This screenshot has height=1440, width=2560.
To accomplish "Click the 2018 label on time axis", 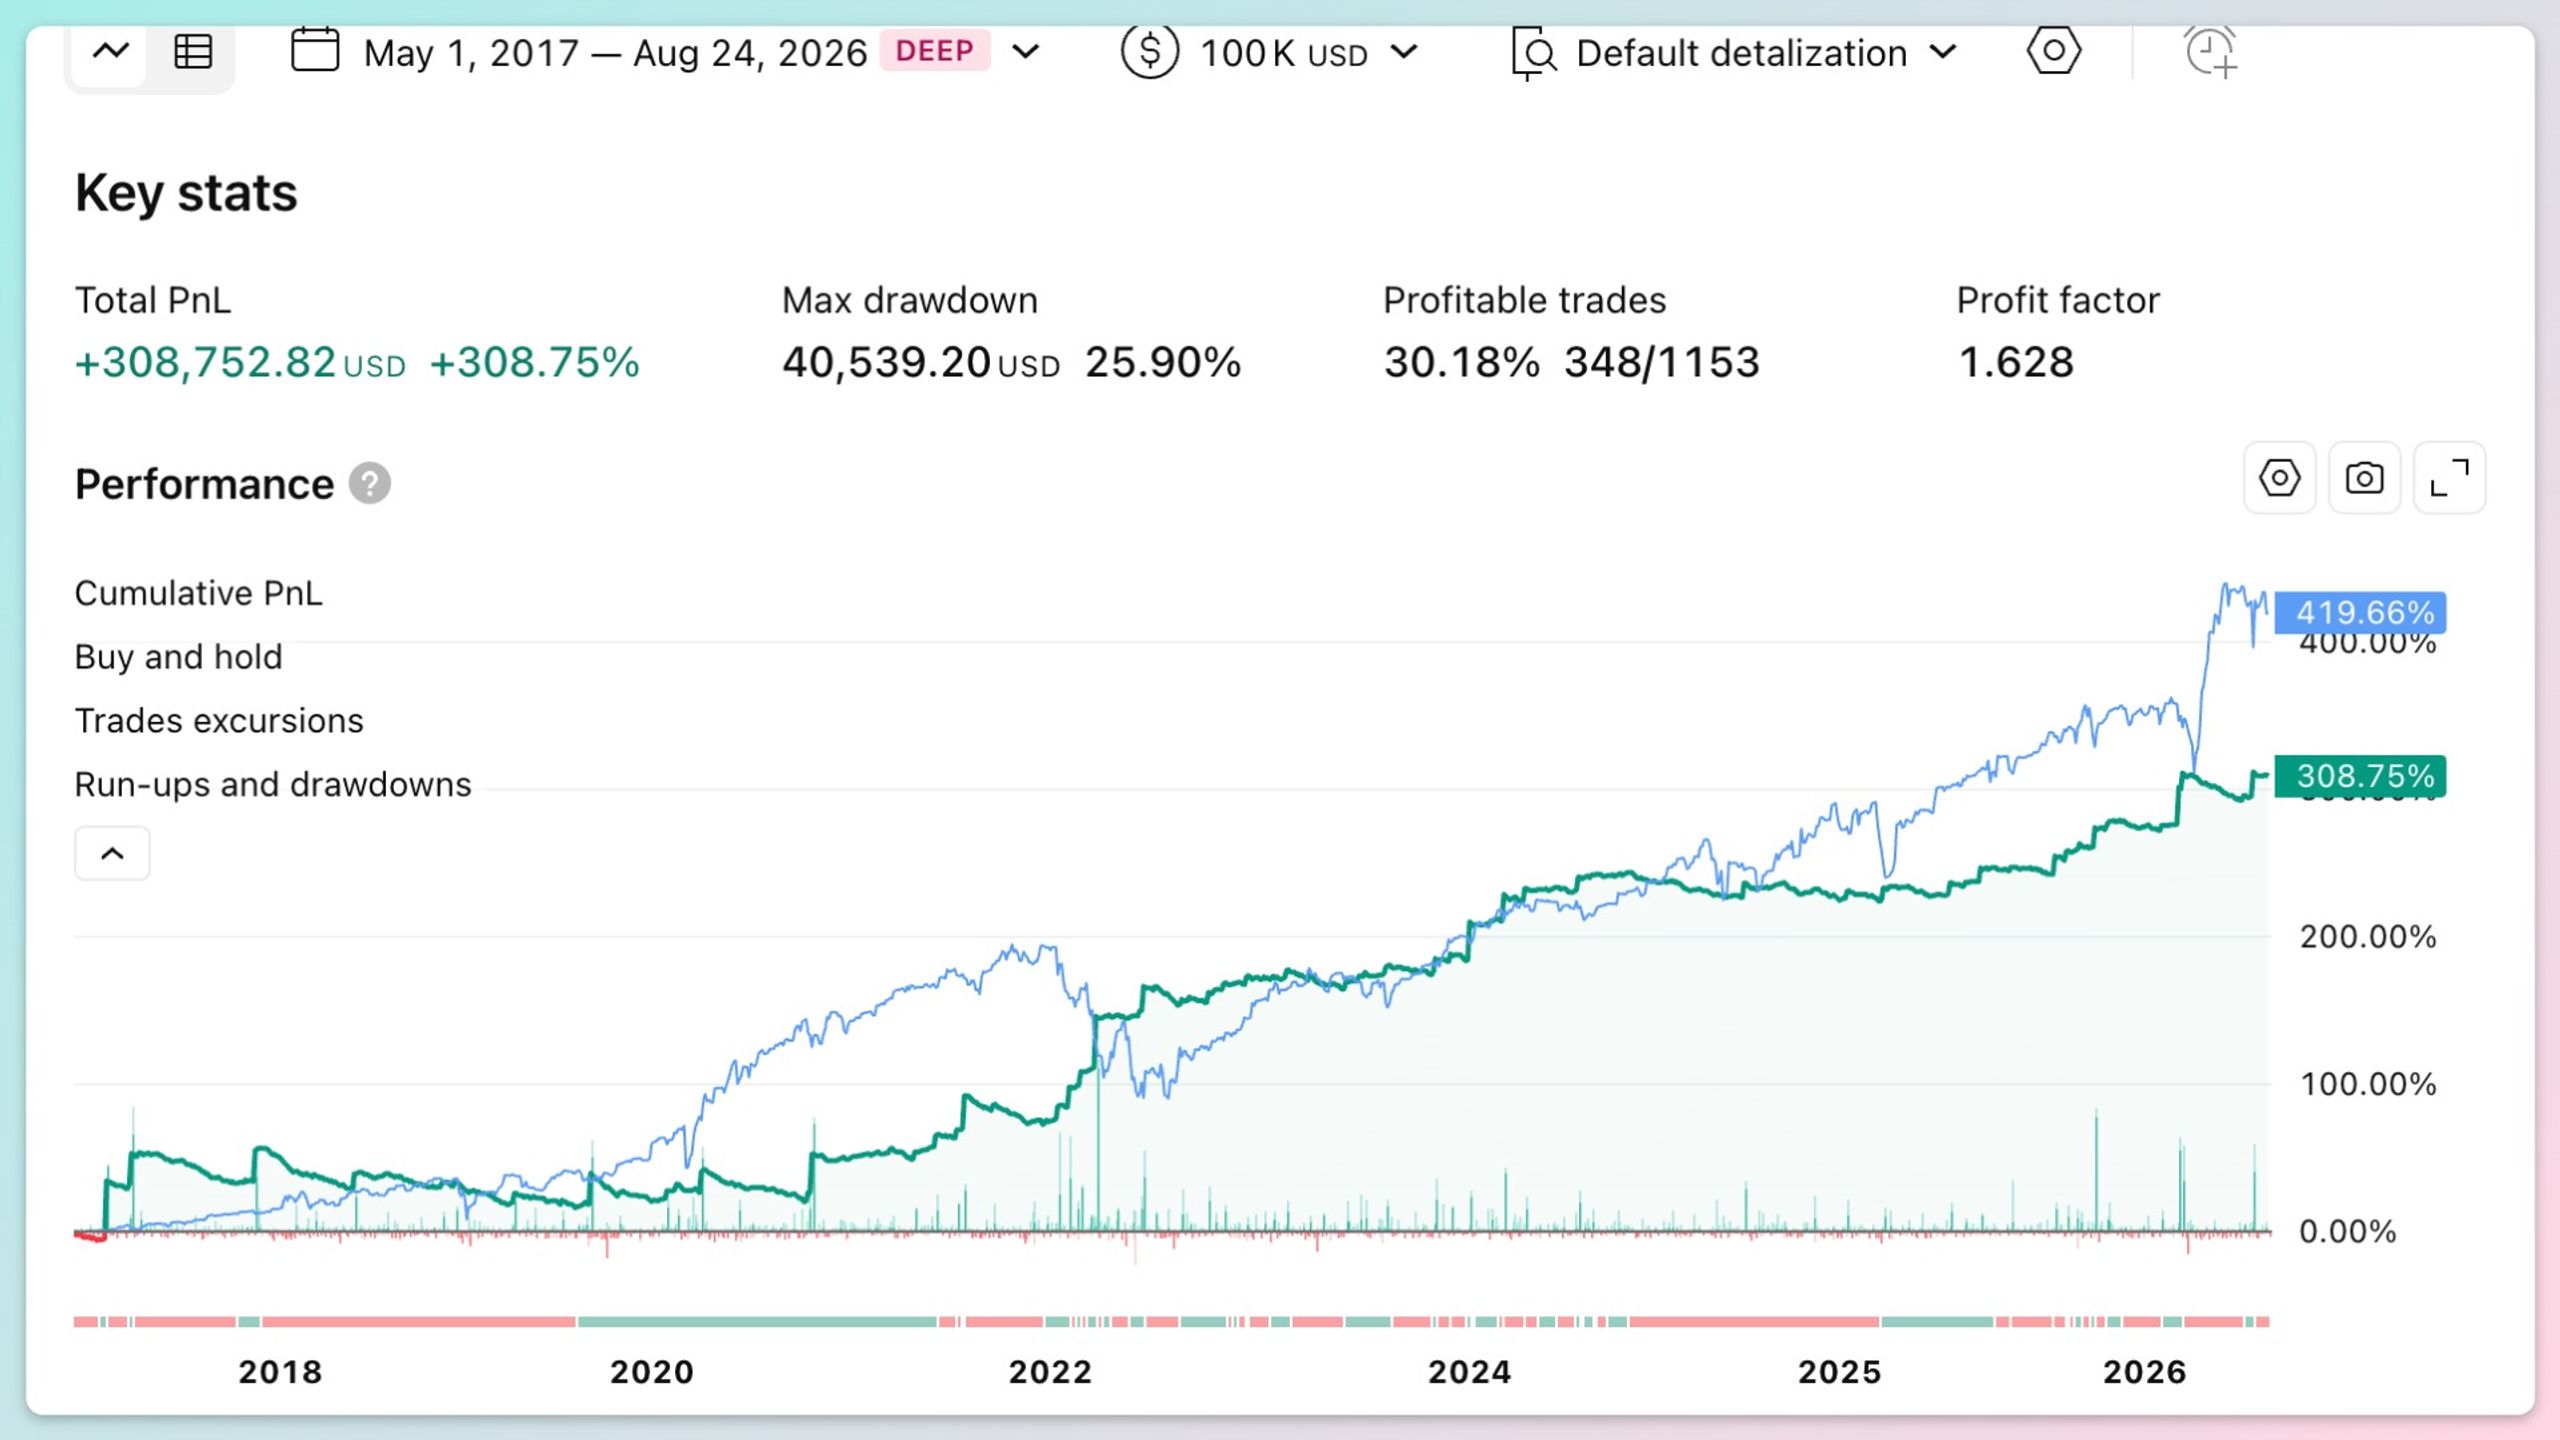I will point(280,1372).
